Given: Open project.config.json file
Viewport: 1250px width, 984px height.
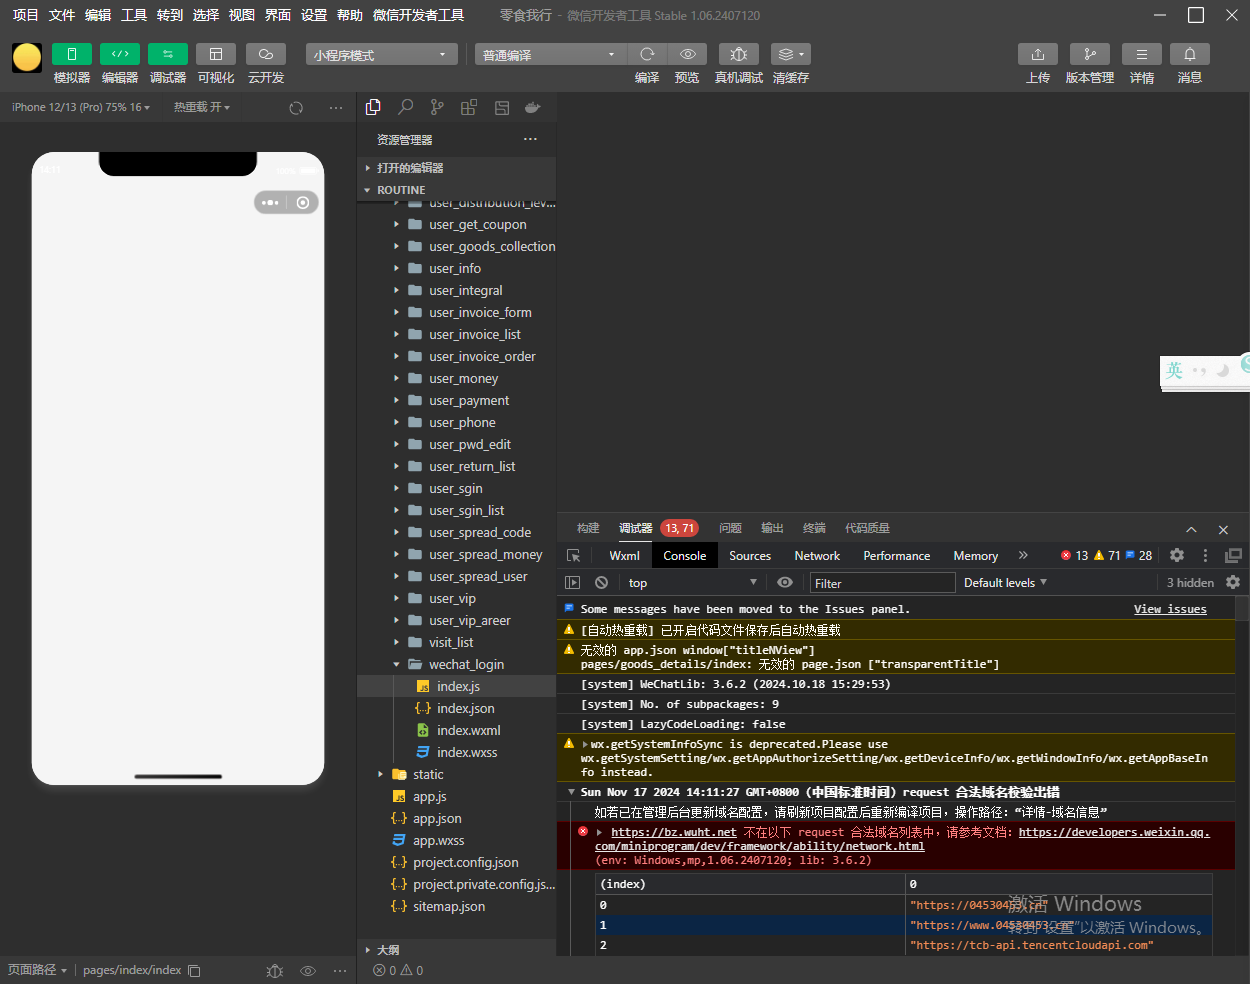Looking at the screenshot, I should coord(456,862).
